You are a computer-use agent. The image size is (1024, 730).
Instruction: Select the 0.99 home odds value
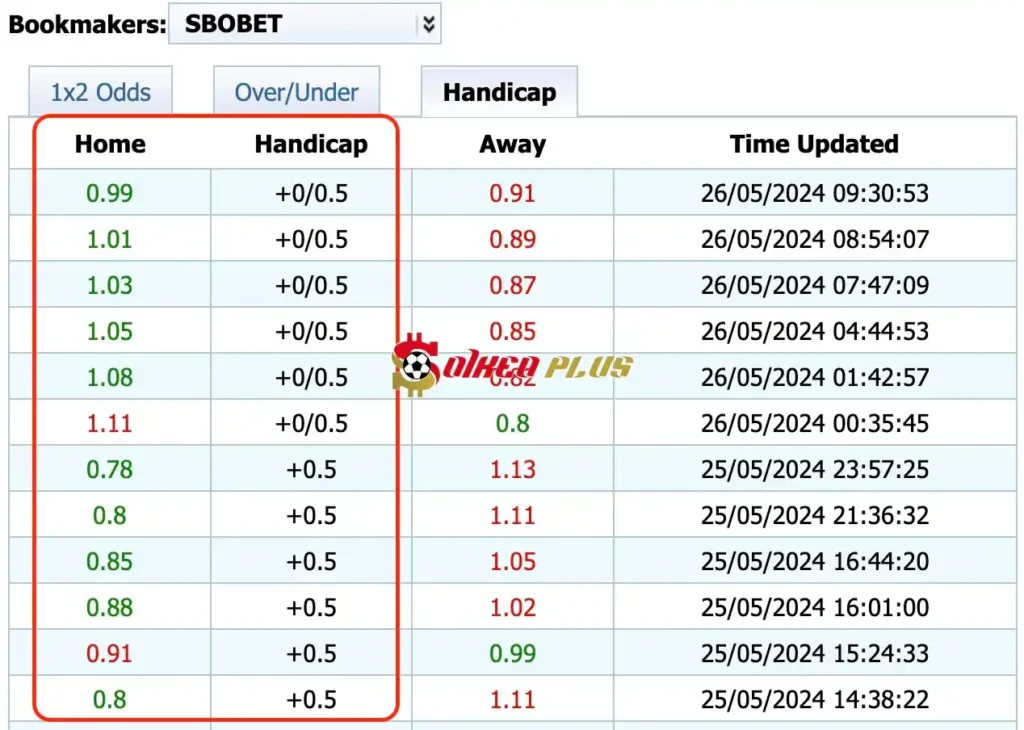110,193
